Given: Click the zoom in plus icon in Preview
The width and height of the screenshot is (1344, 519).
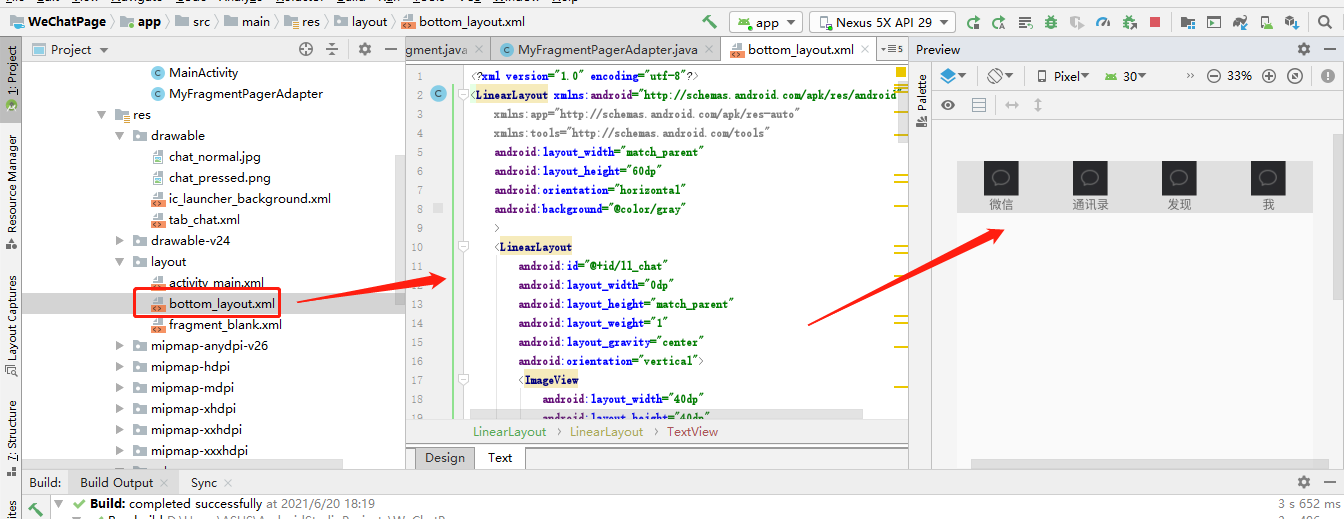Looking at the screenshot, I should click(x=1269, y=76).
